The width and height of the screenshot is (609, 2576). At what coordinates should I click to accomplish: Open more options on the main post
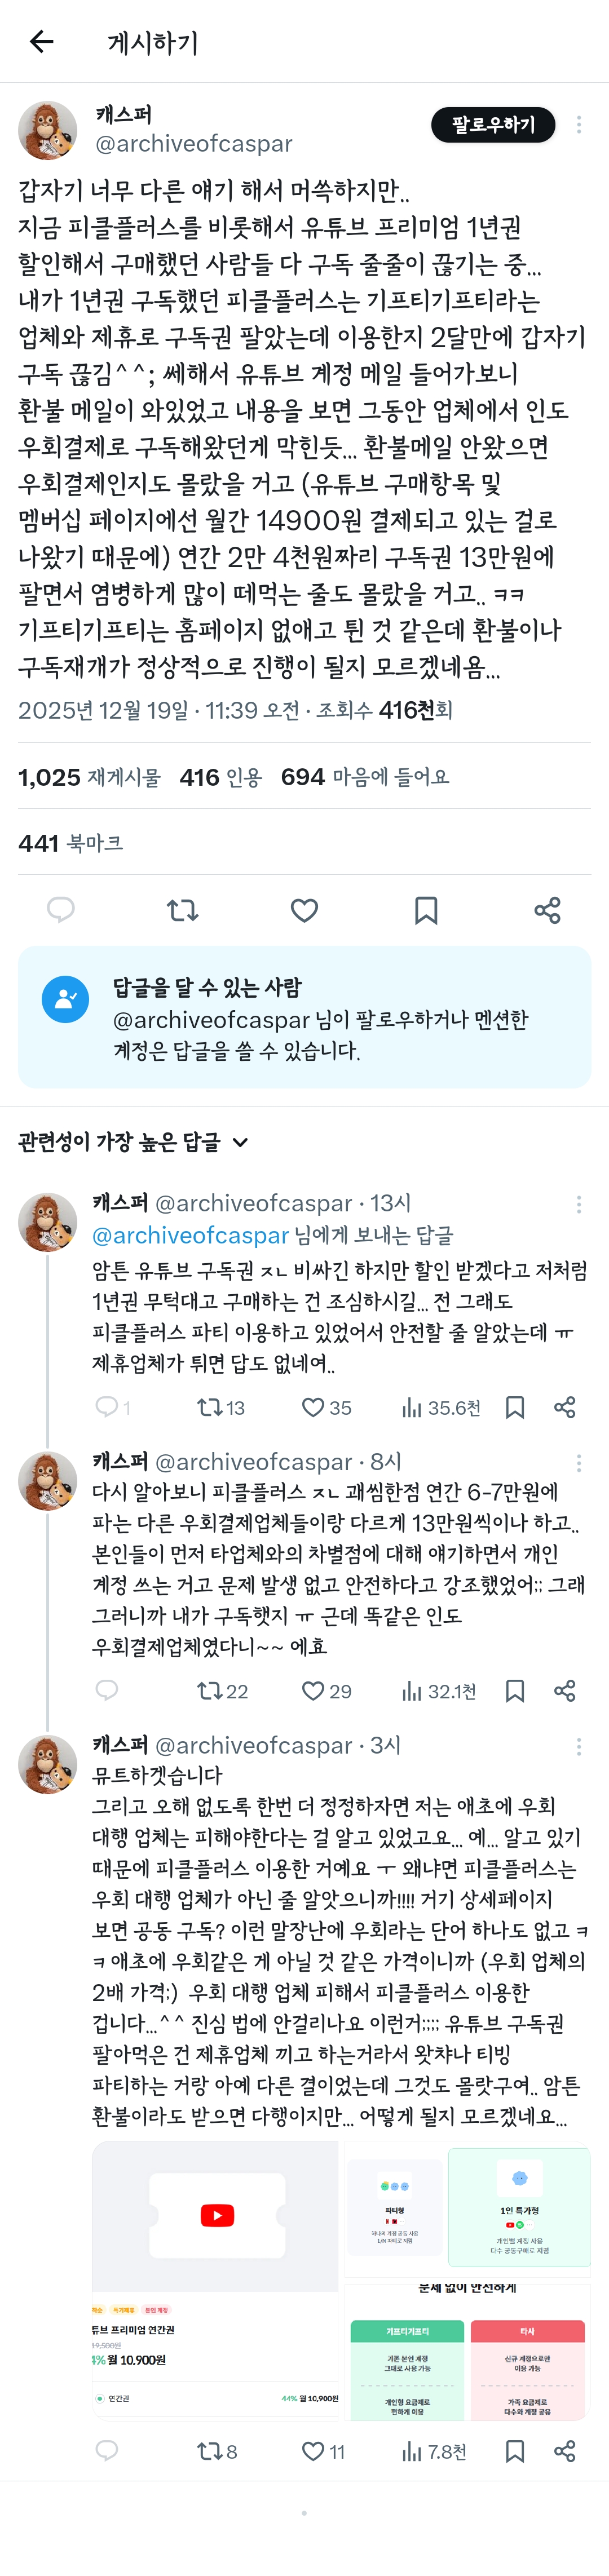[579, 125]
